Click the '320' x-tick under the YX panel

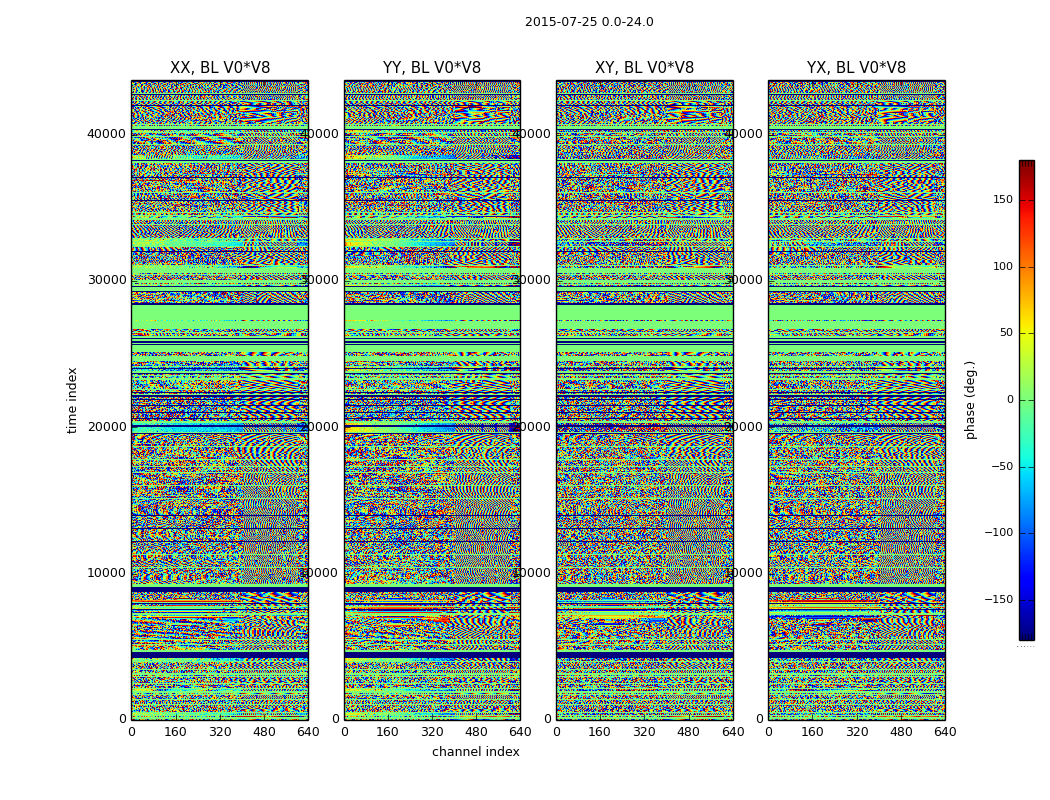856,732
